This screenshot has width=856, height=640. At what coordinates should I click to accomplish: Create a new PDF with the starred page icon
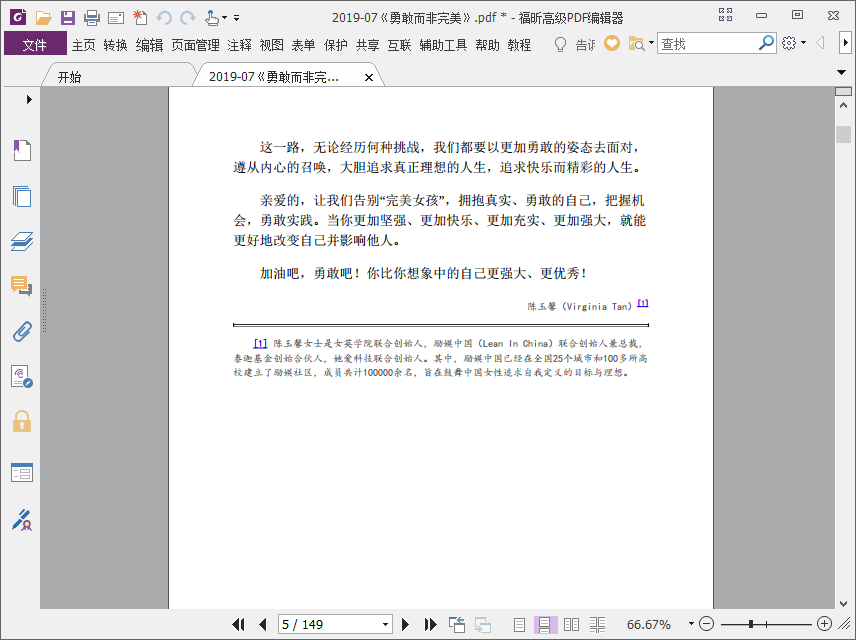(x=140, y=17)
